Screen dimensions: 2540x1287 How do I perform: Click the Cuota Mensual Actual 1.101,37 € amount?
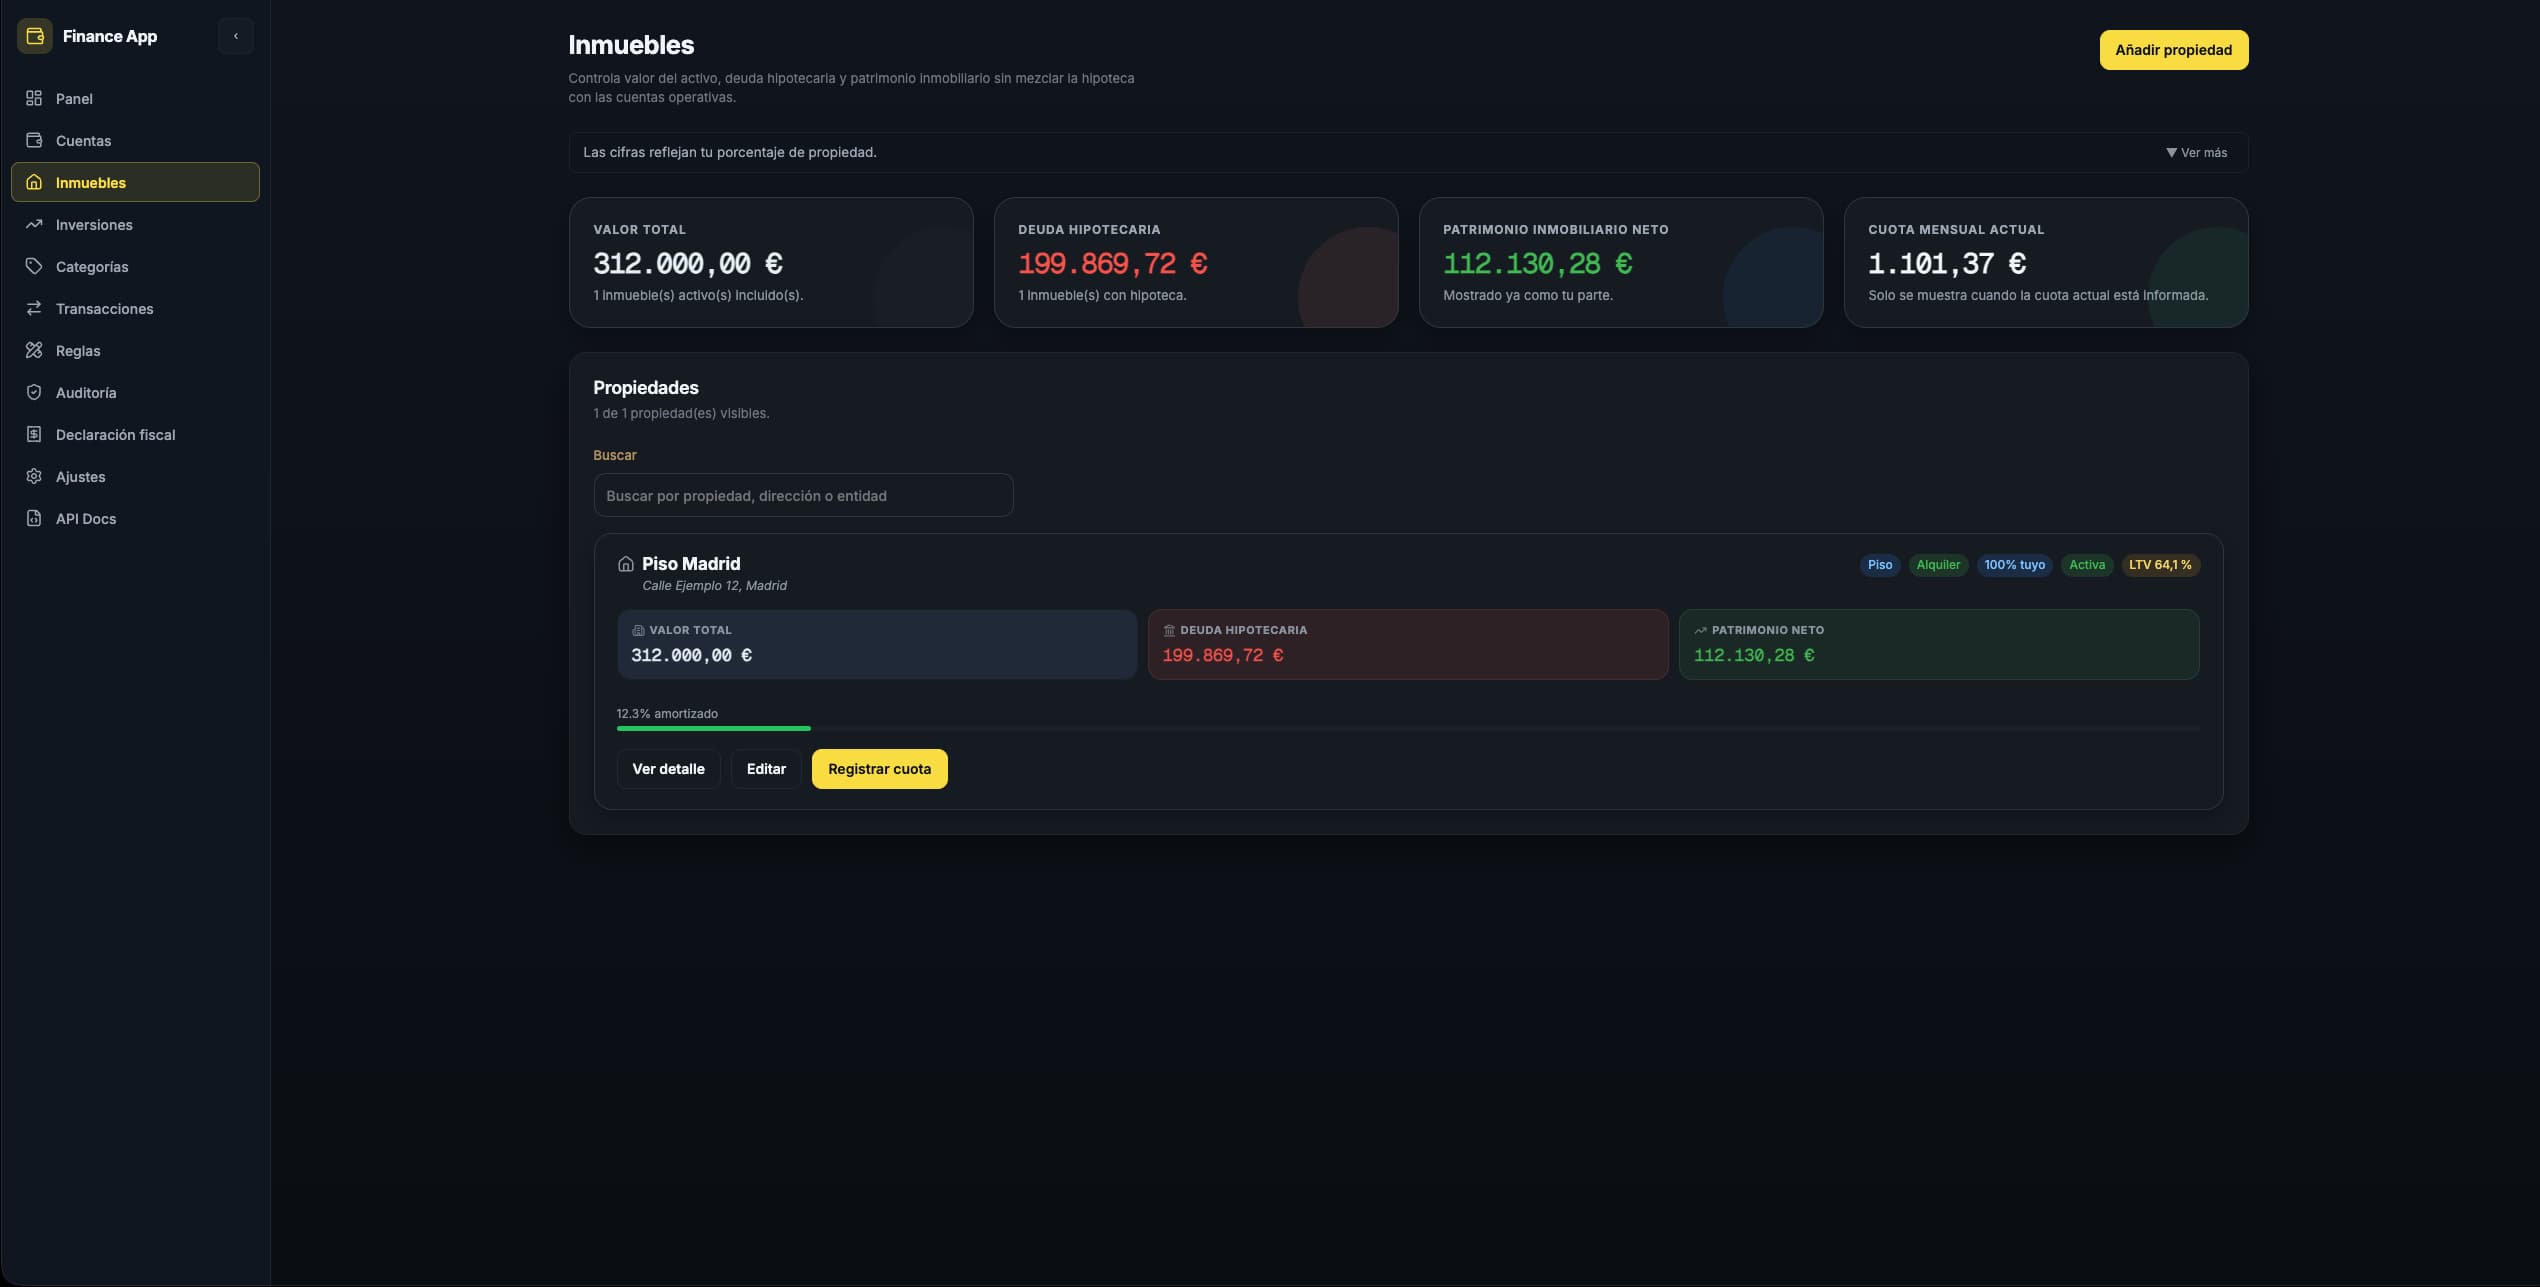(x=1947, y=263)
